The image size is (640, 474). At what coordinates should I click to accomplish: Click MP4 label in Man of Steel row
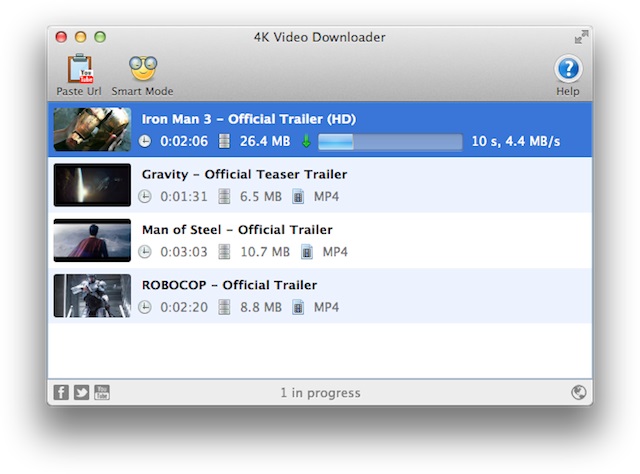point(335,251)
